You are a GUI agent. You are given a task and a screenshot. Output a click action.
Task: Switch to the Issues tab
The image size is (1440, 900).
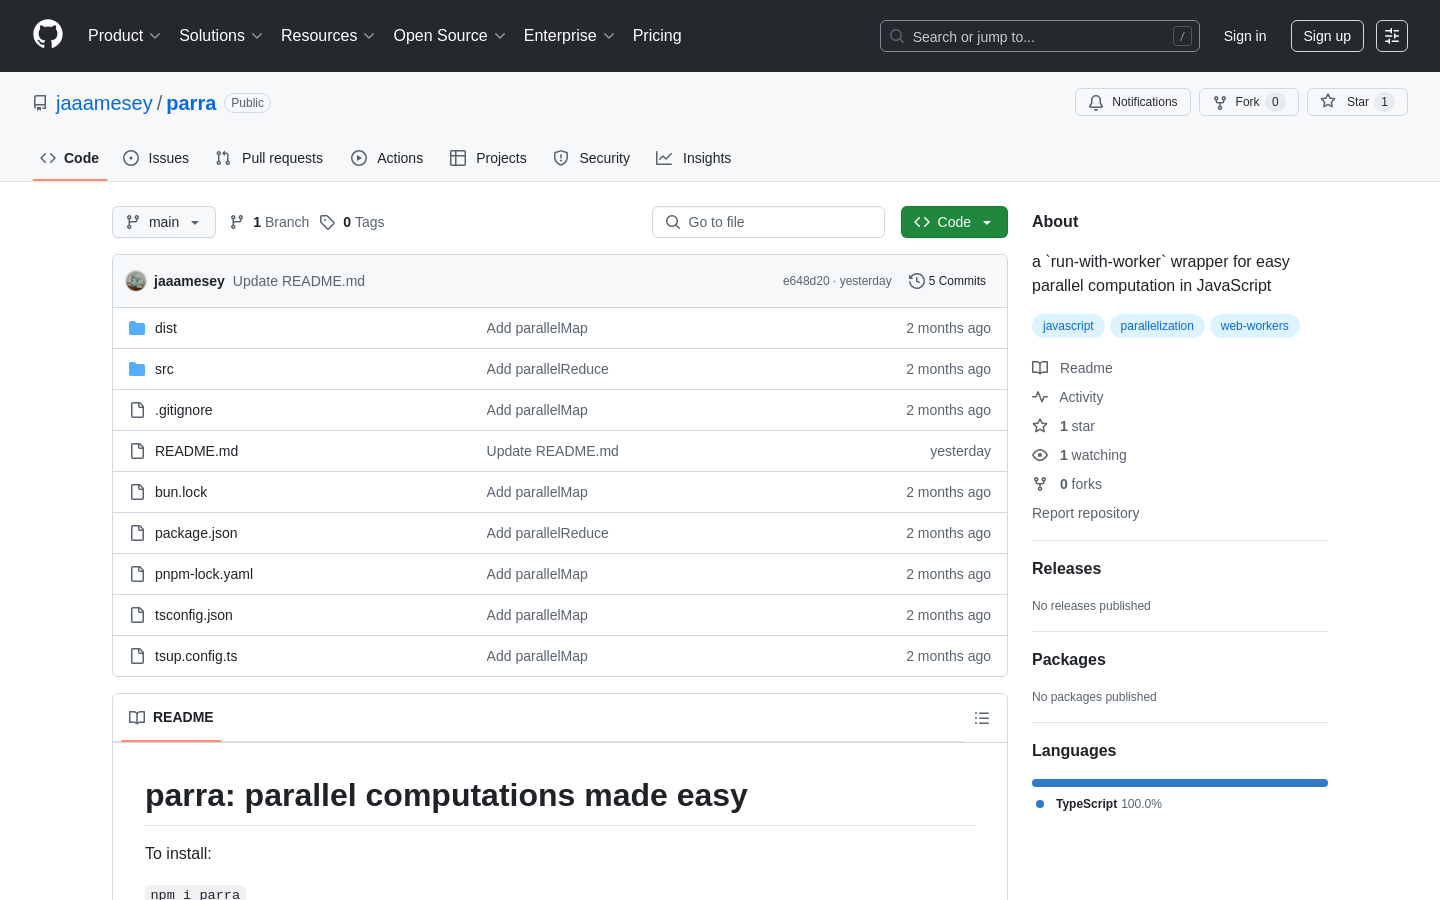[156, 158]
